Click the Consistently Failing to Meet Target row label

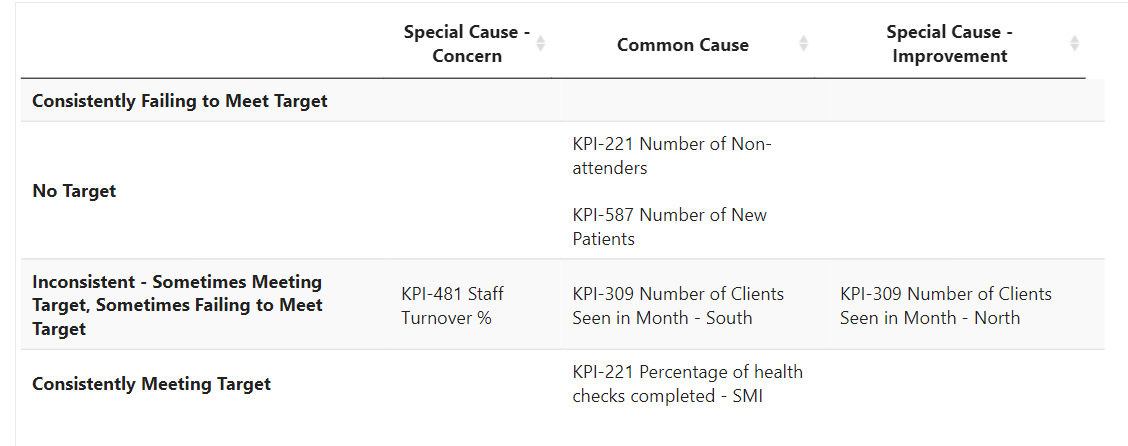pyautogui.click(x=180, y=101)
